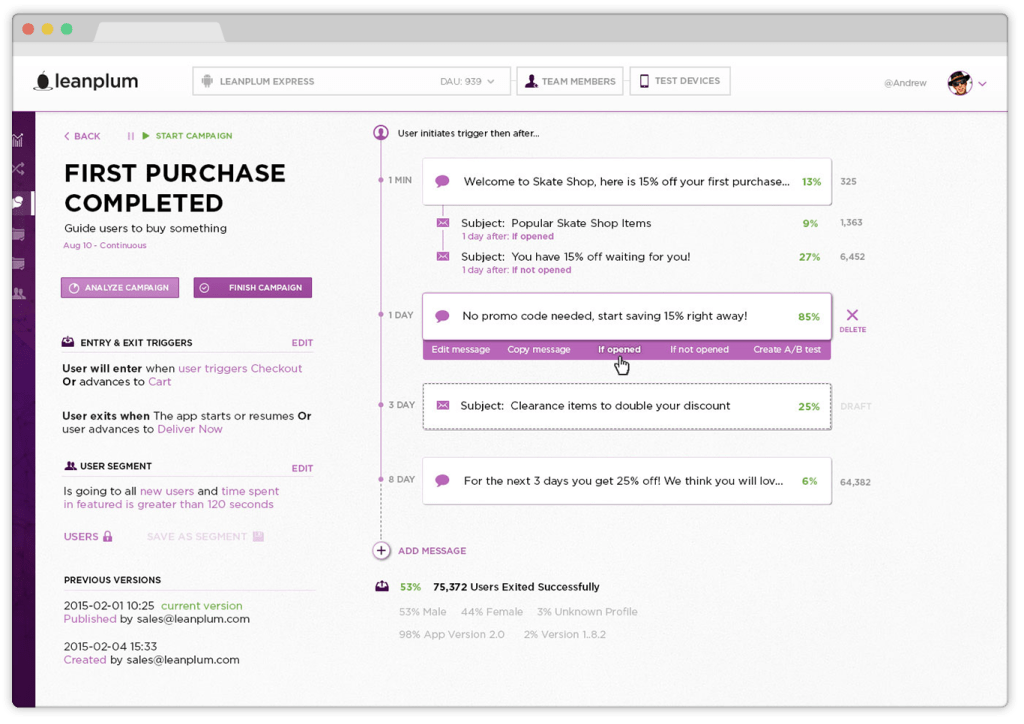Open the users group sidebar icon
The width and height of the screenshot is (1024, 724).
pyautogui.click(x=17, y=293)
